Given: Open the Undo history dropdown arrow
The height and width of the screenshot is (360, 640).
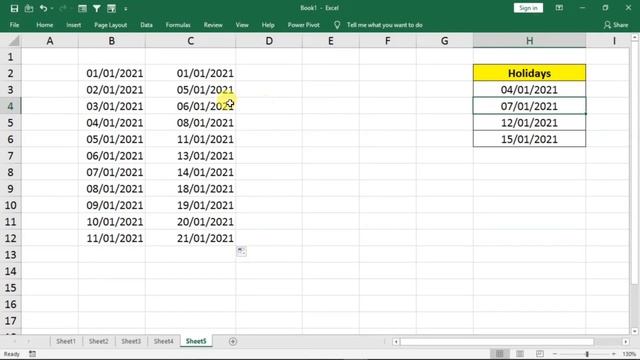Looking at the screenshot, I should pos(52,8).
